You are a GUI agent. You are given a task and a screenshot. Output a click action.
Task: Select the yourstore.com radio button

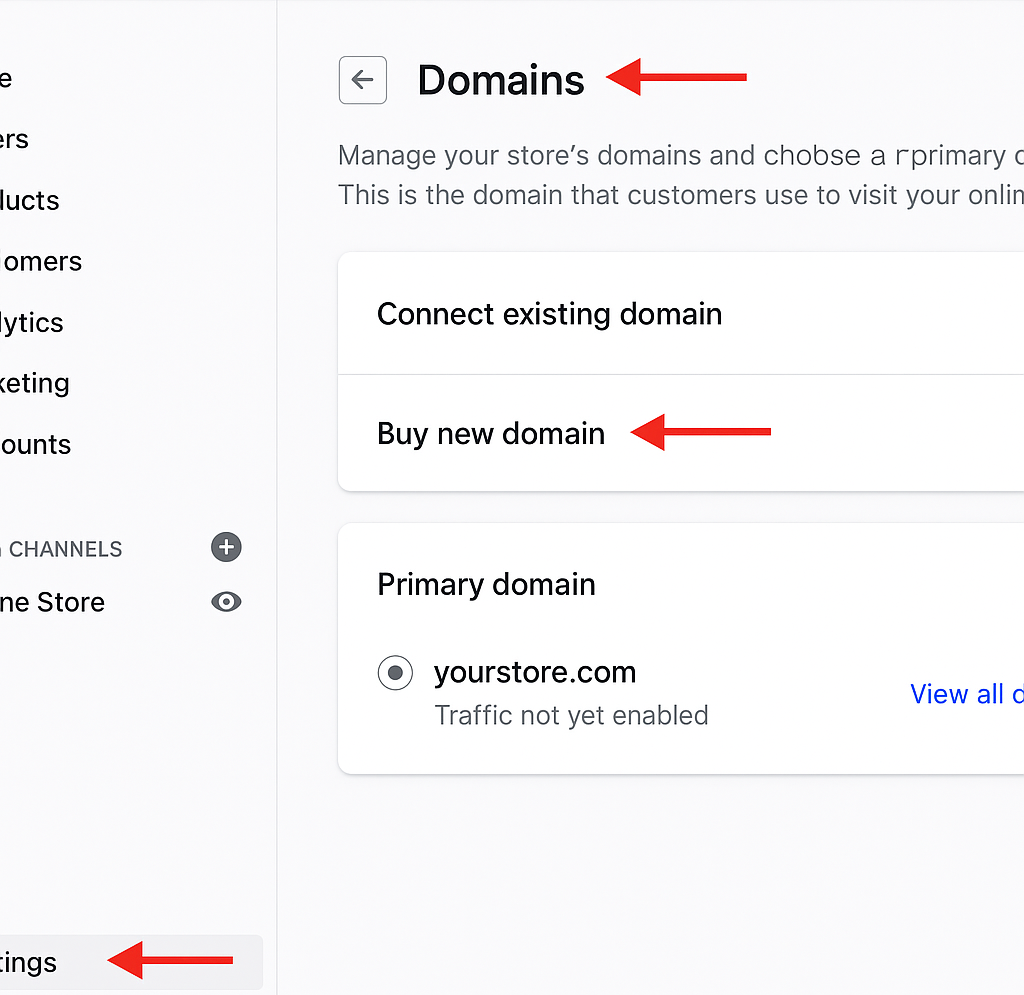[395, 673]
